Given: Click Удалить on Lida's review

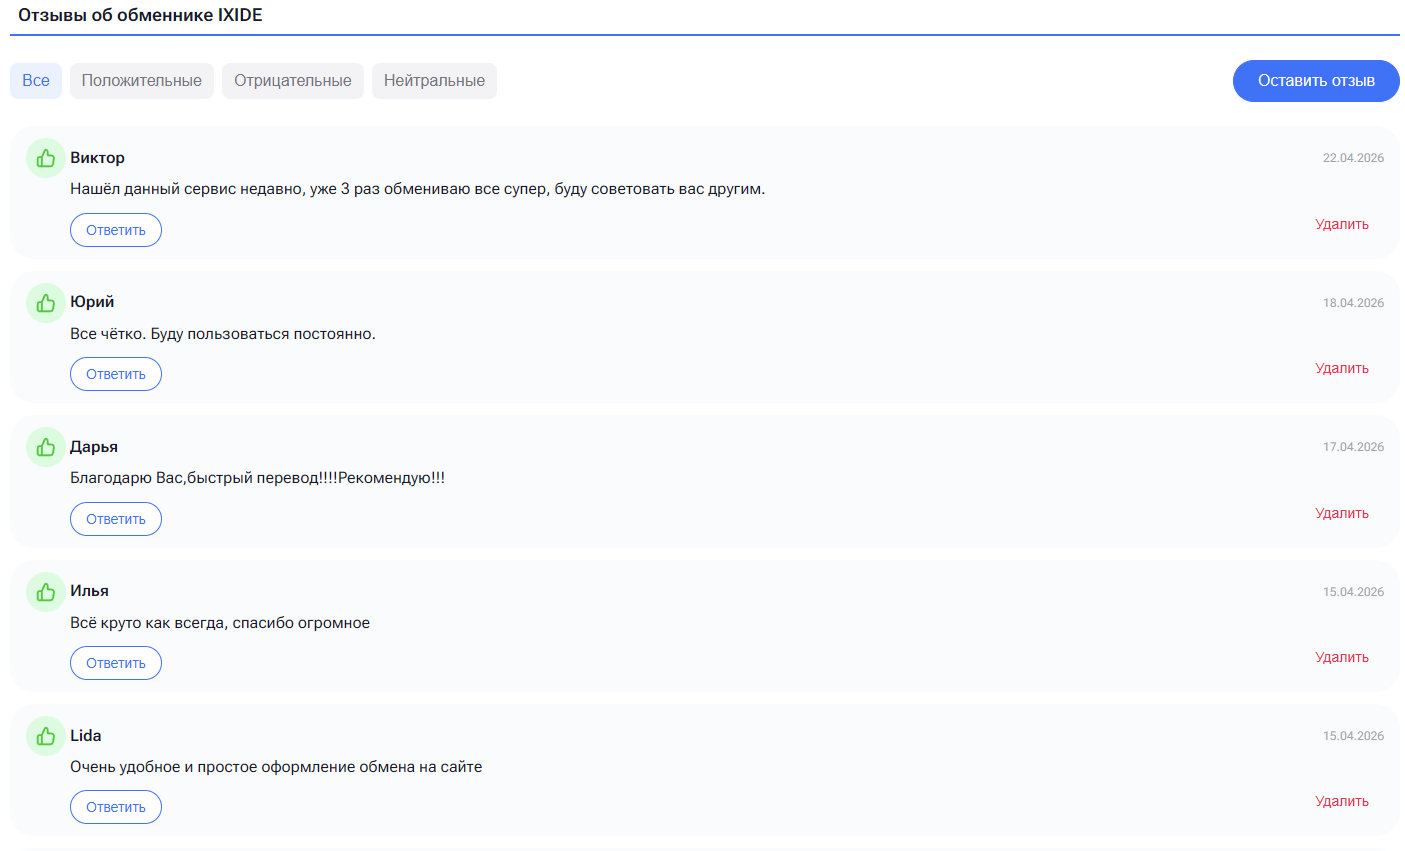Looking at the screenshot, I should click(1341, 800).
